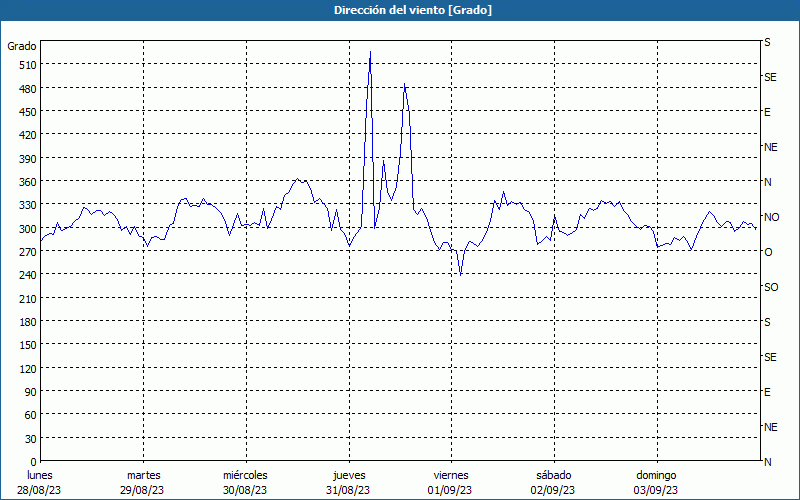The image size is (800, 500).
Task: Click the 270 y-axis label
Action: tap(27, 252)
